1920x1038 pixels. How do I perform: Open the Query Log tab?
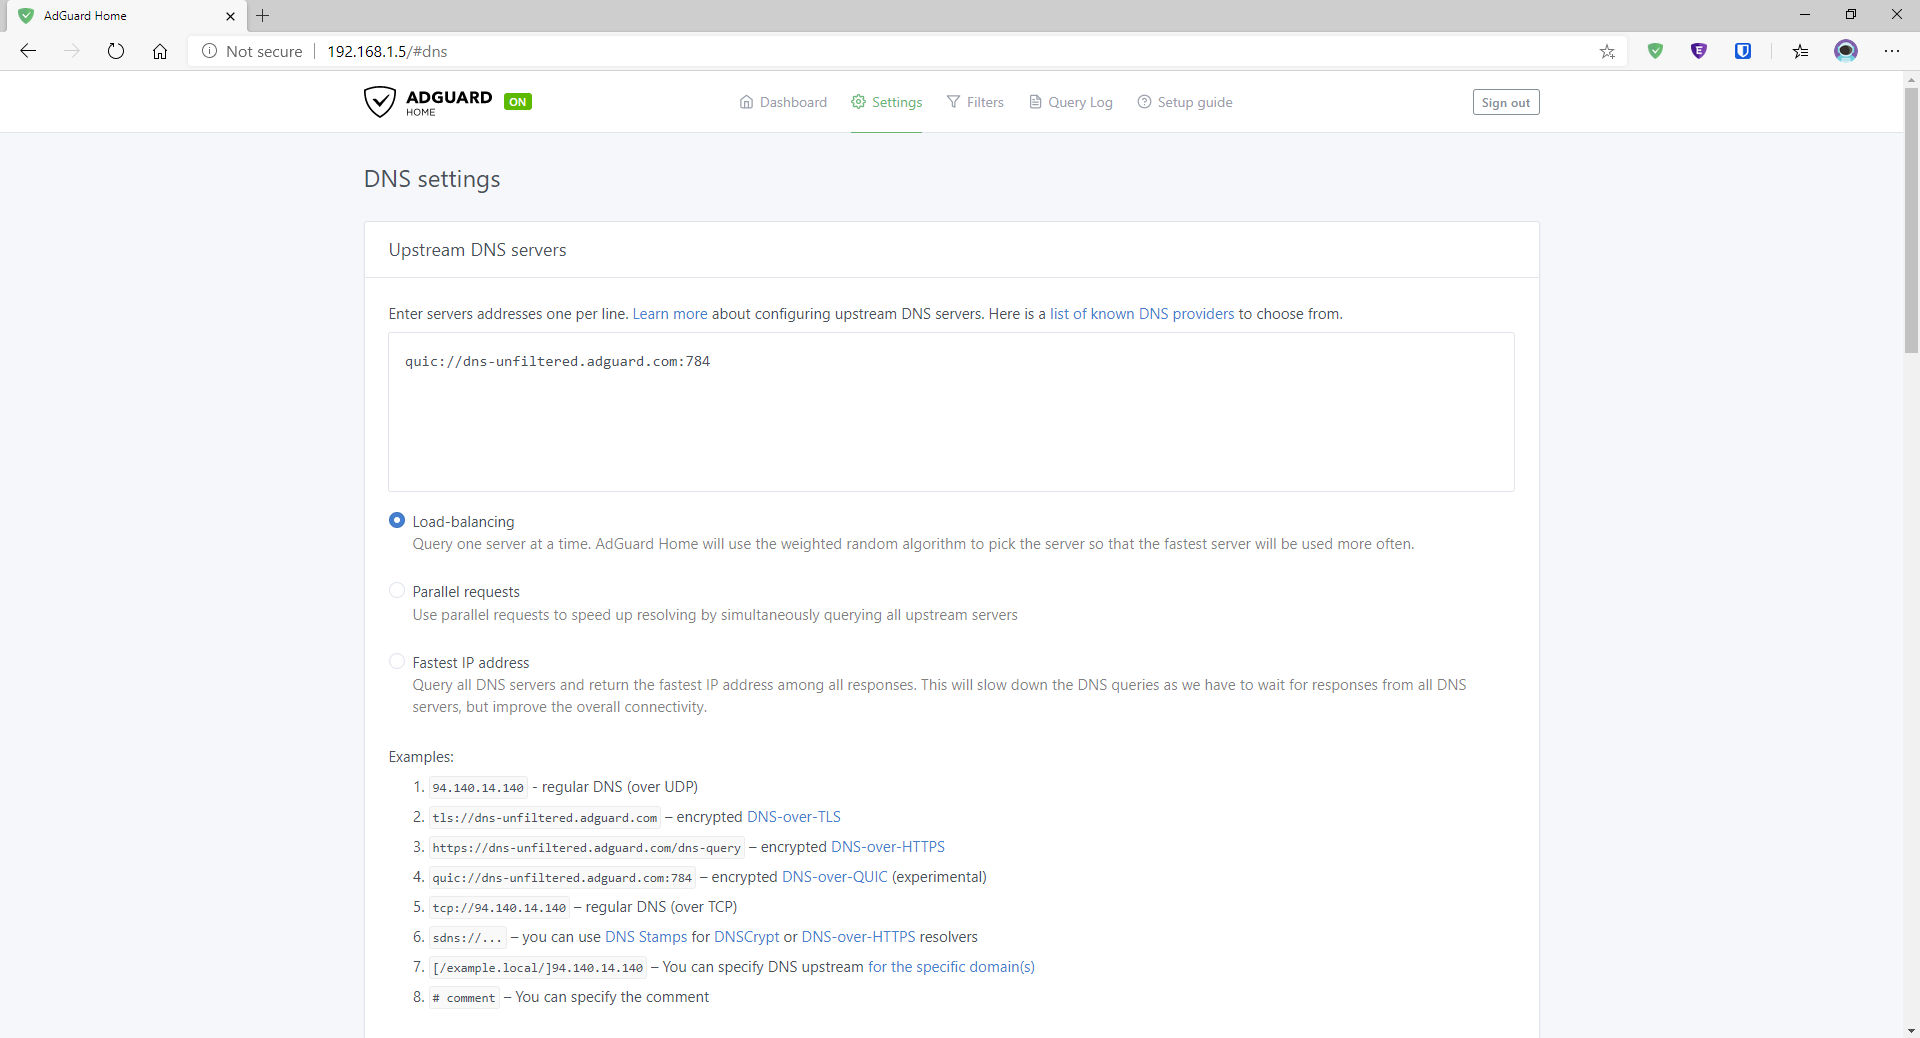[x=1070, y=102]
